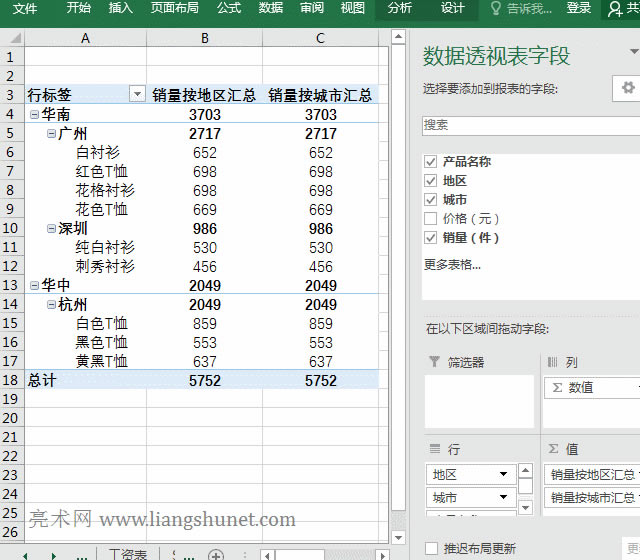Collapse the 杭州 group minus icon
This screenshot has width=640, height=560.
pos(52,305)
